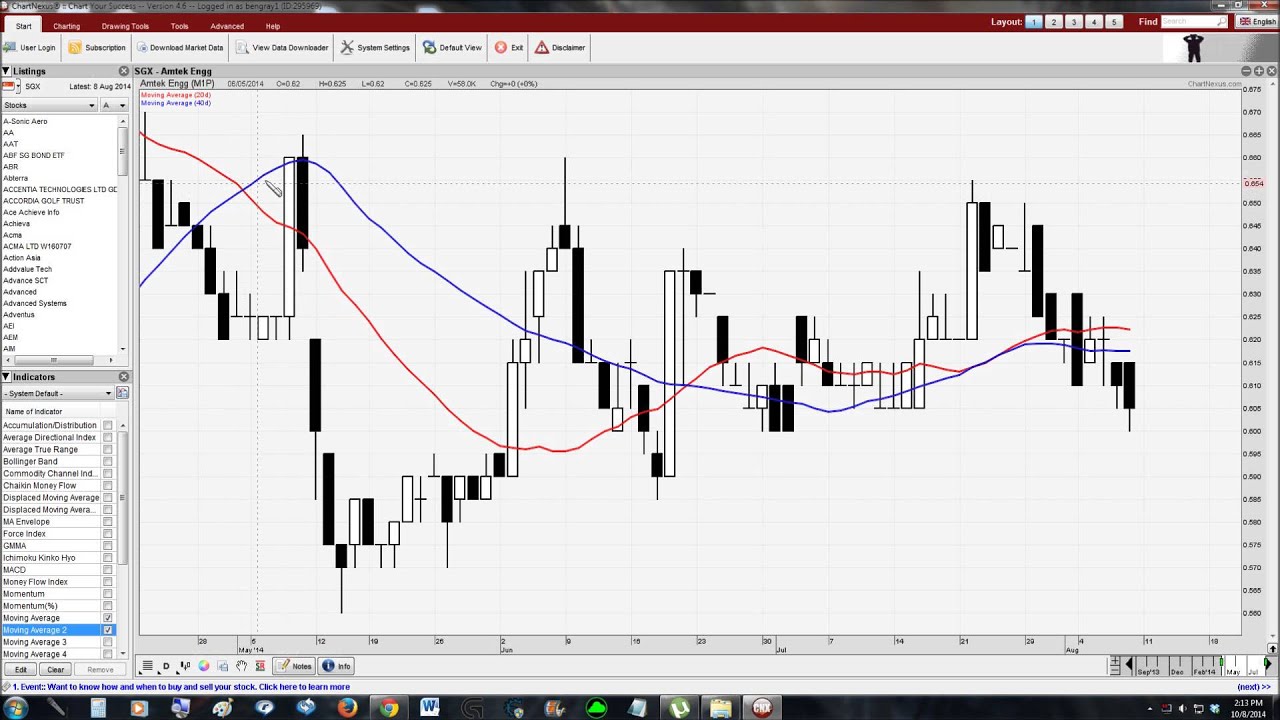
Task: Open the Disclaimer
Action: 560,47
